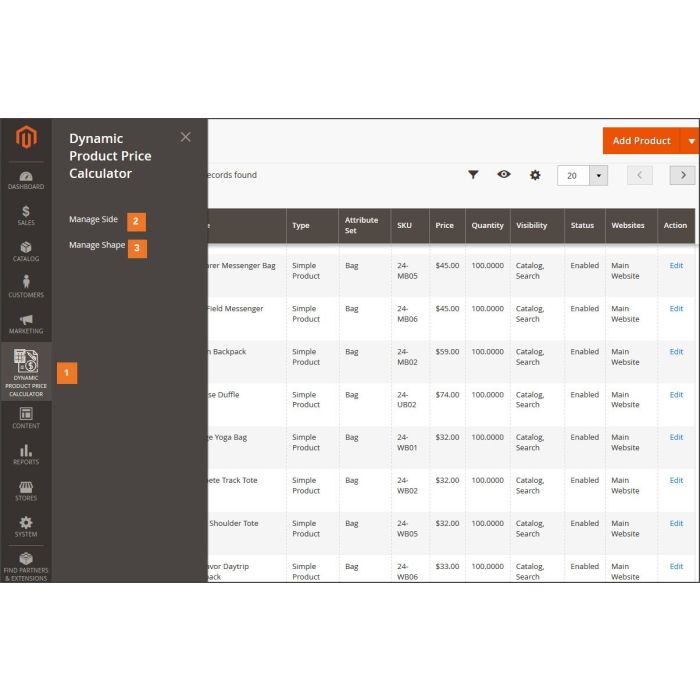This screenshot has height=700, width=700.
Task: Open the Sales menu icon
Action: [26, 215]
